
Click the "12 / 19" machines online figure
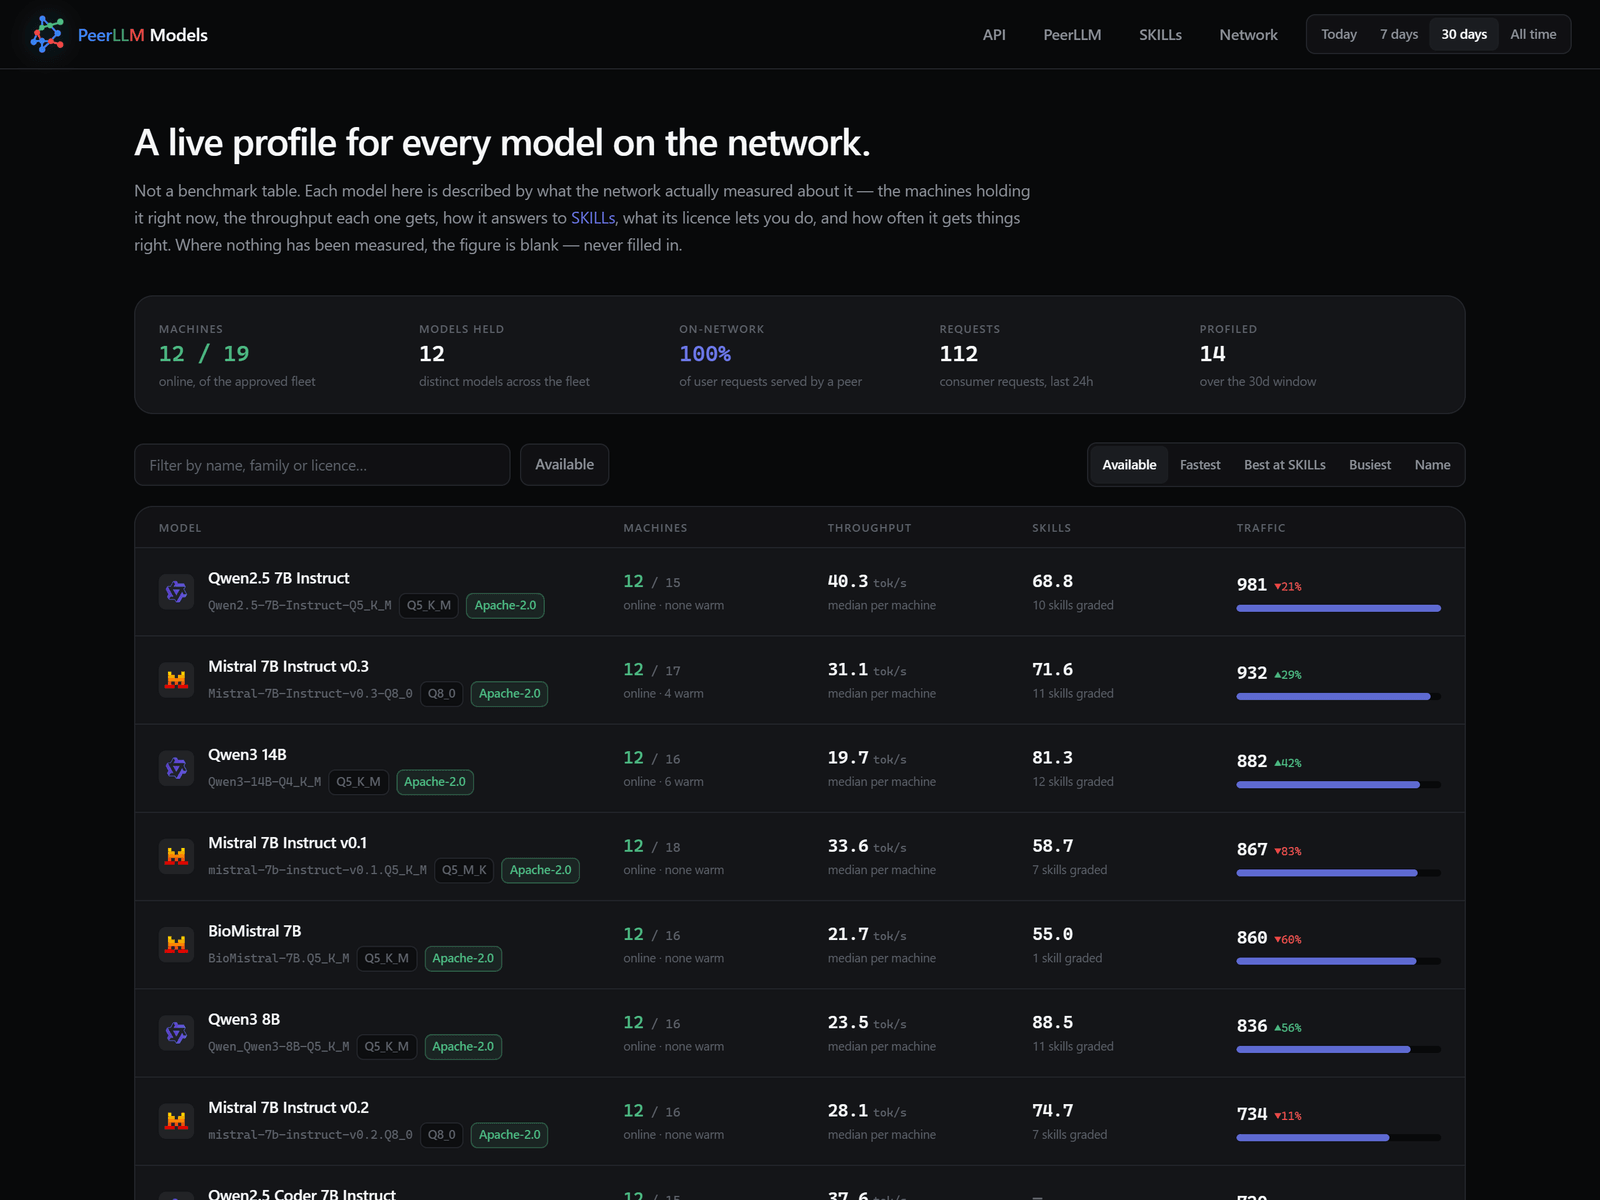204,354
